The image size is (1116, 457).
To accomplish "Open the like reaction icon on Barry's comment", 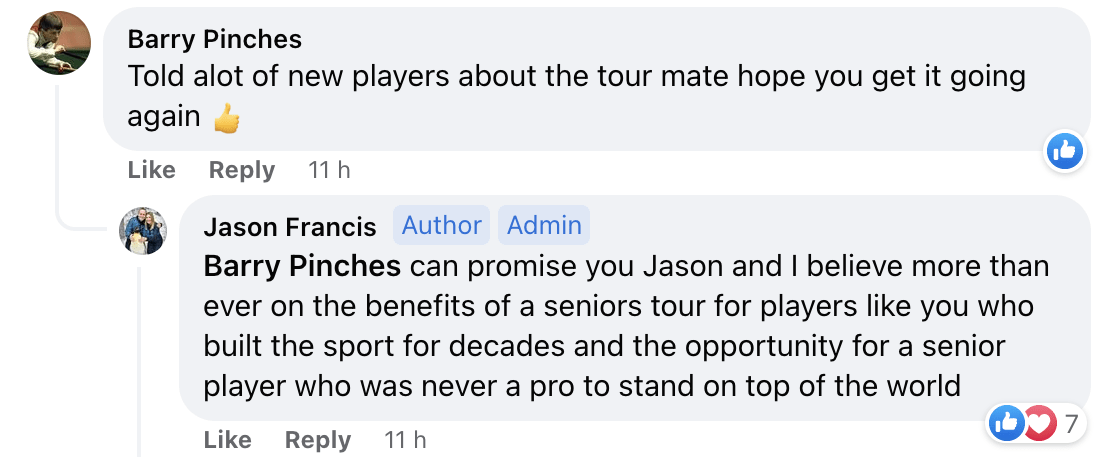I will coord(1065,152).
